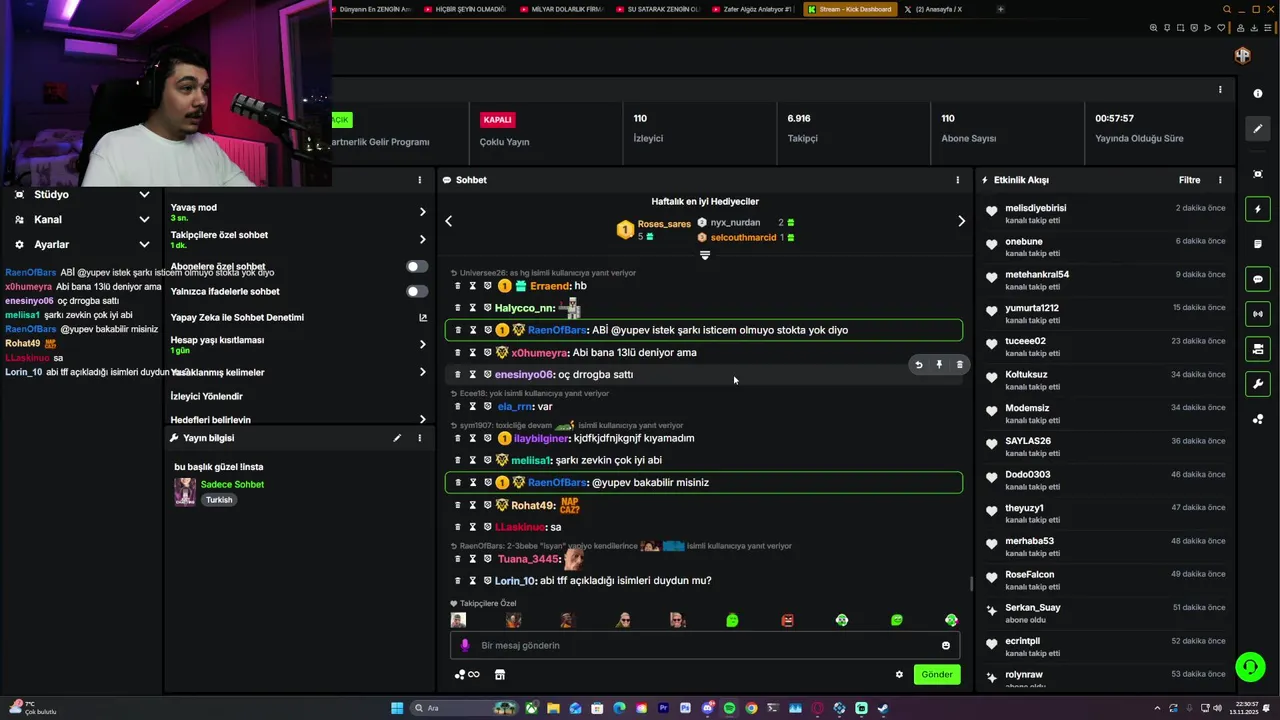The width and height of the screenshot is (1280, 720).
Task: Edit stream info with pencil icon
Action: pyautogui.click(x=397, y=438)
